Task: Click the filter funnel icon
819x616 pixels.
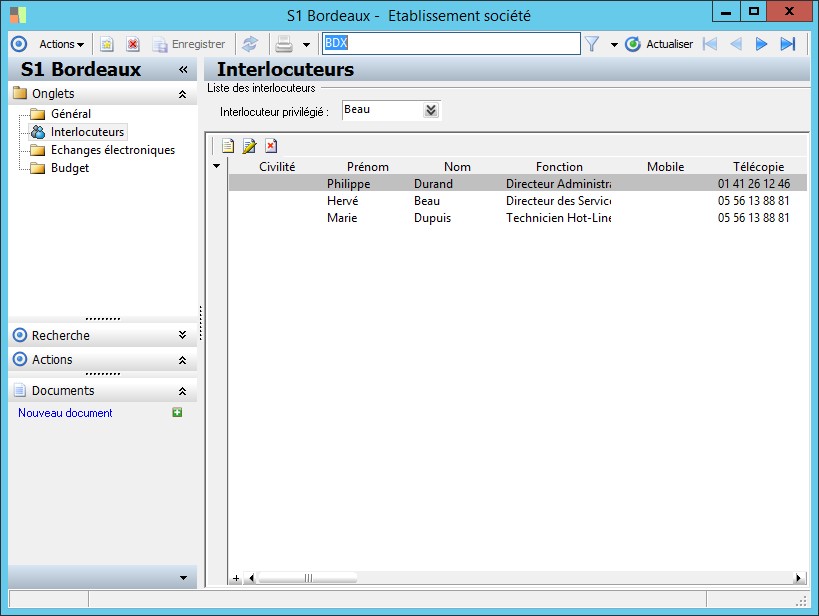Action: pos(592,44)
